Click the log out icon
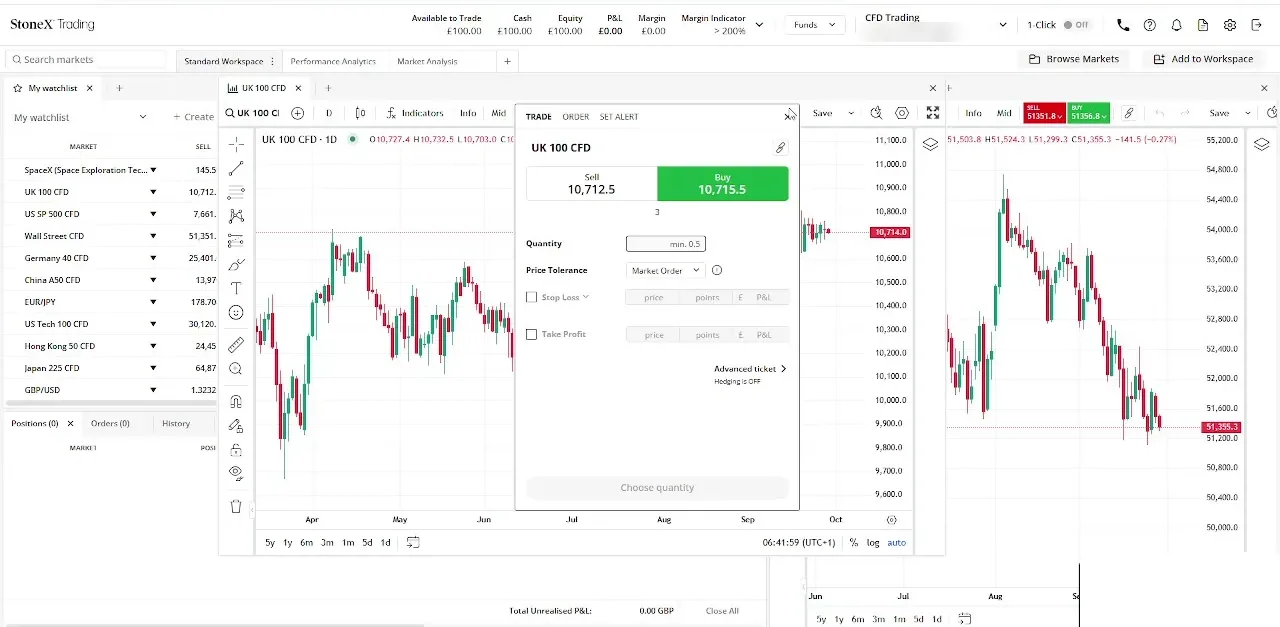This screenshot has height=627, width=1280. (x=1257, y=25)
